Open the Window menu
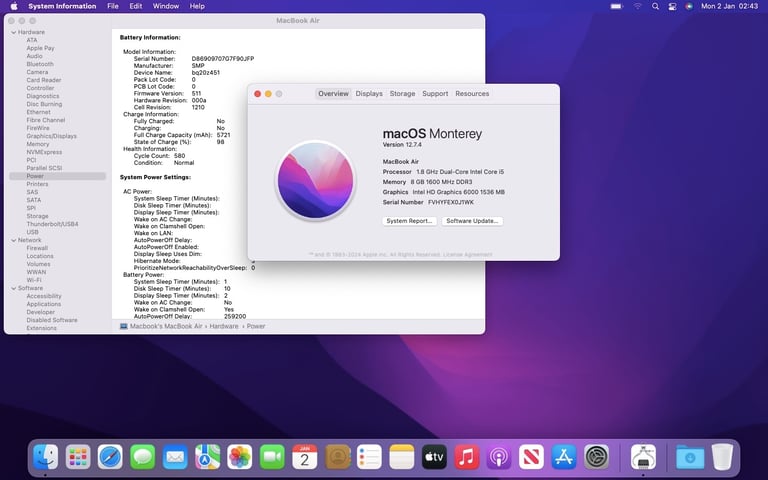 (166, 6)
